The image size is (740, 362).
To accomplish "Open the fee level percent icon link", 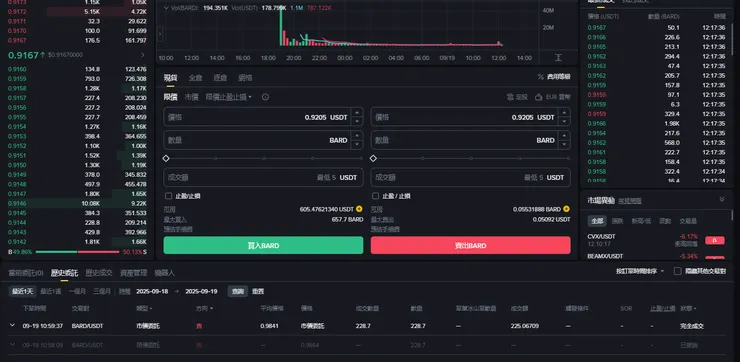I will point(554,76).
